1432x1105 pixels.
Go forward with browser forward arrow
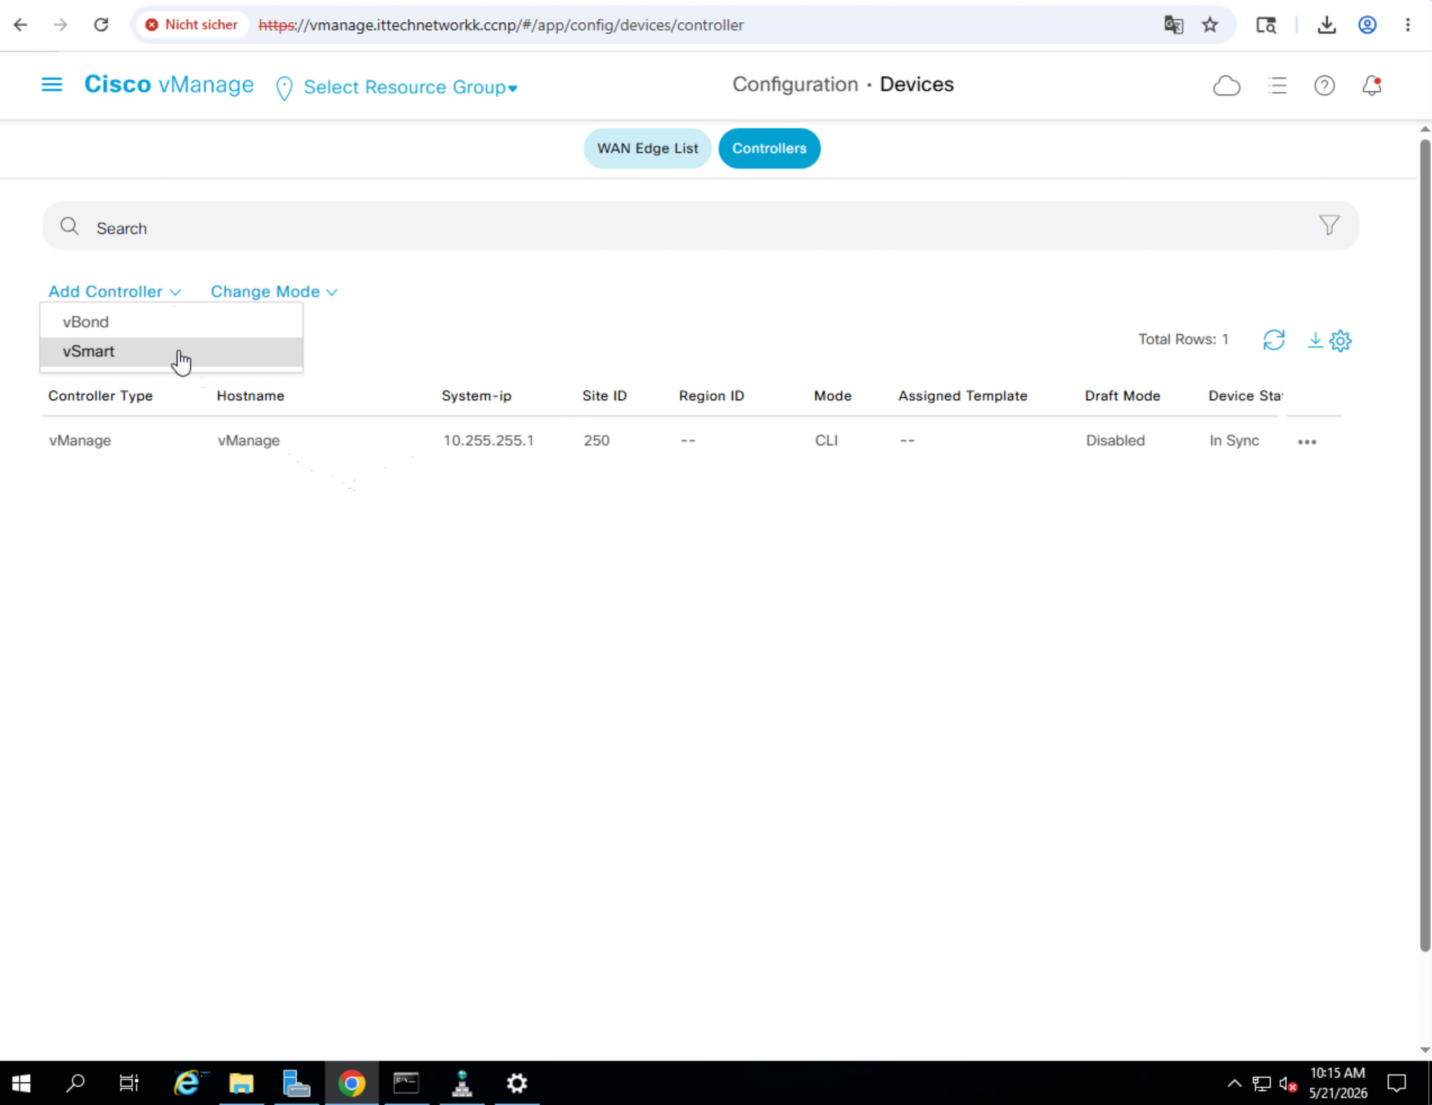tap(61, 25)
